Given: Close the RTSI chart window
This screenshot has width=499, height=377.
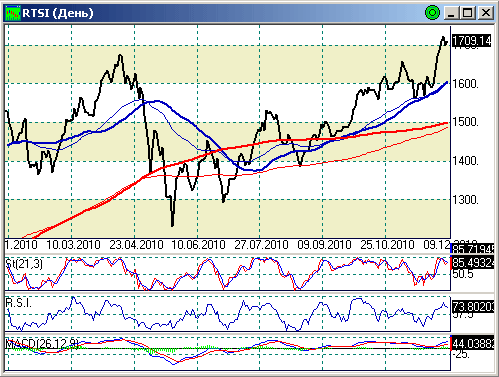Looking at the screenshot, I should click(x=485, y=13).
